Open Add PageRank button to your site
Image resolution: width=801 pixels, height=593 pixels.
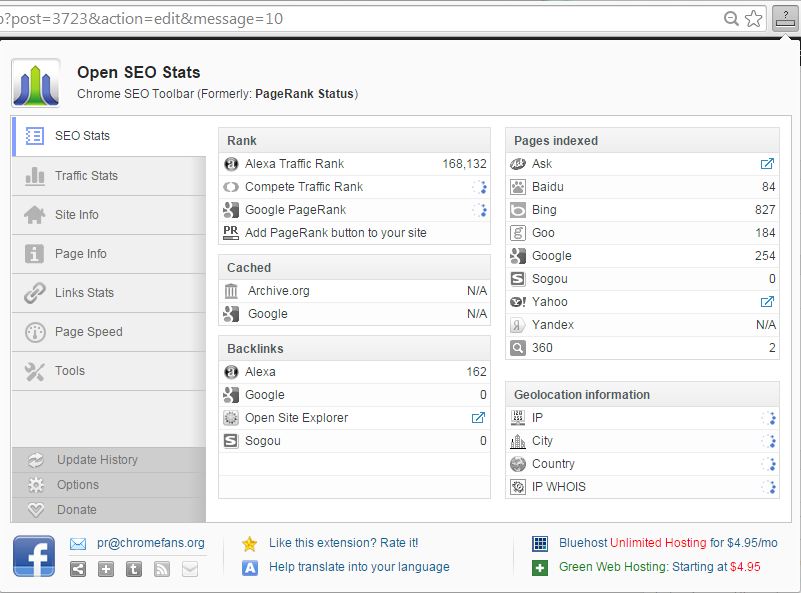tap(336, 233)
